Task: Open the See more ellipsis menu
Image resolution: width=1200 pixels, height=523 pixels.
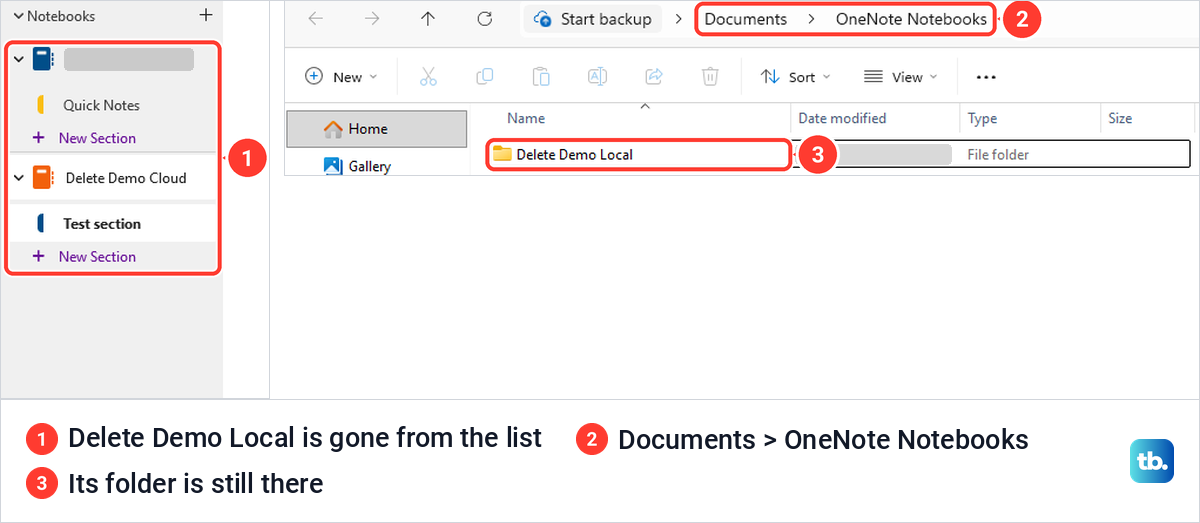Action: click(x=986, y=77)
